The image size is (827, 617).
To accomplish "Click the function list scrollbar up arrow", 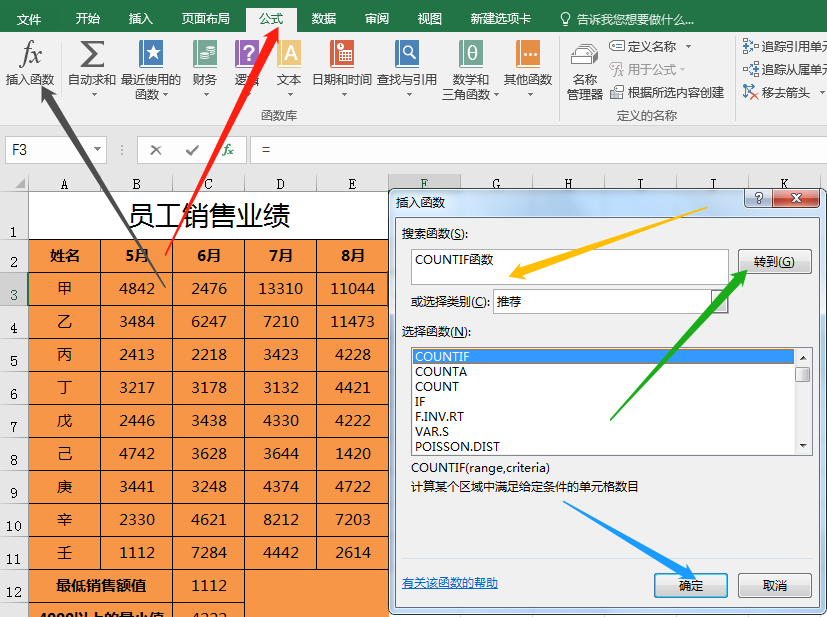I will click(x=803, y=358).
